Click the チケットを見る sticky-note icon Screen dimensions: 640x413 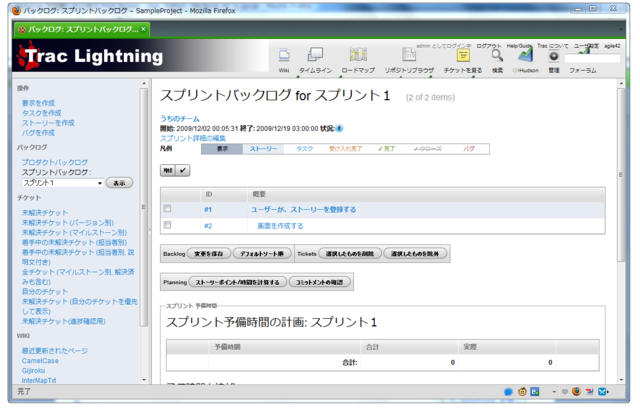click(463, 56)
